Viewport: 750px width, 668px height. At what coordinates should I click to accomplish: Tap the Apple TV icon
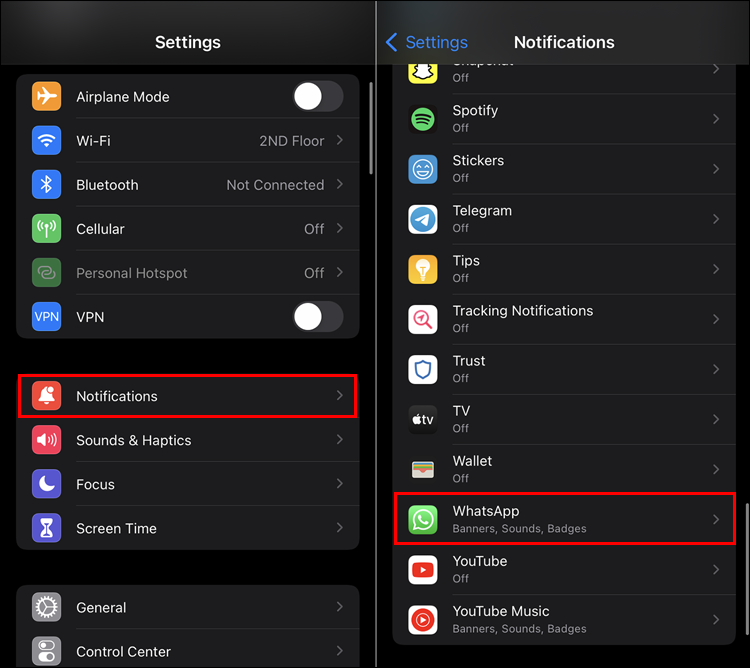point(423,419)
